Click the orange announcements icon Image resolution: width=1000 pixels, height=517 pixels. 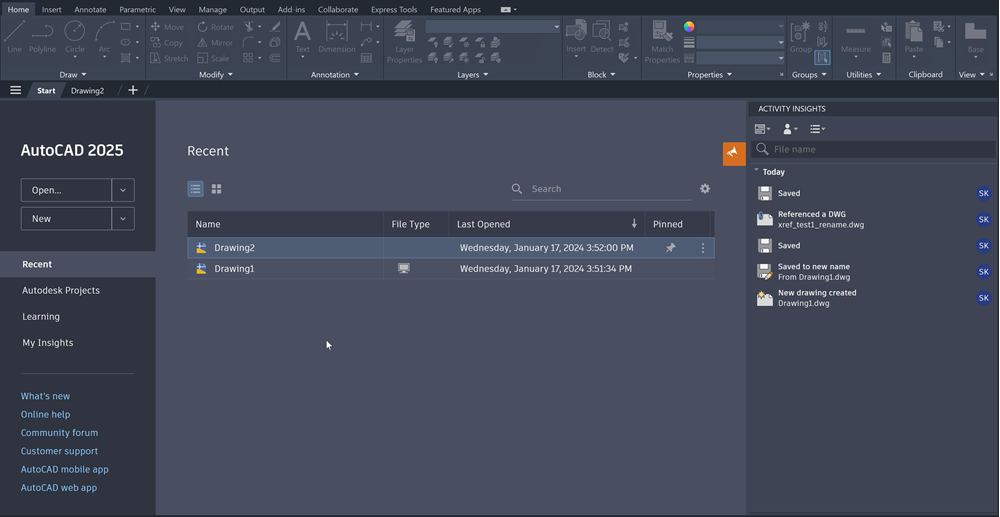[734, 152]
